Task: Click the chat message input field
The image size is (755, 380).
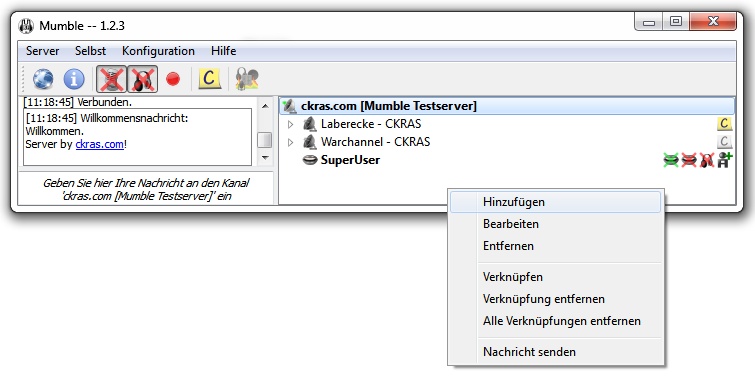Action: pos(146,189)
